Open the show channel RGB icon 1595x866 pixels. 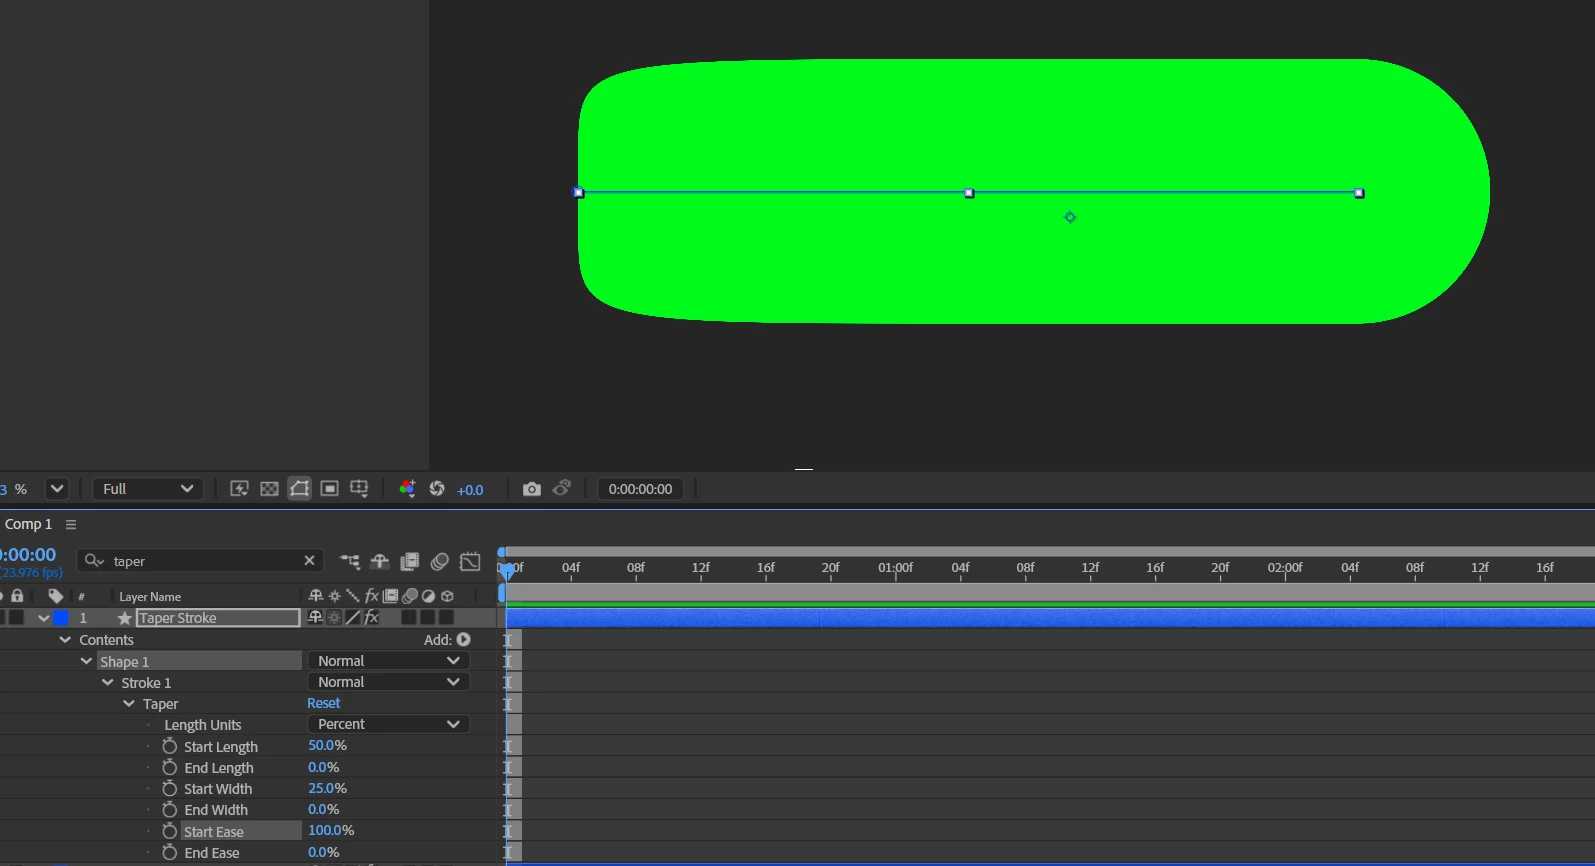click(x=407, y=489)
